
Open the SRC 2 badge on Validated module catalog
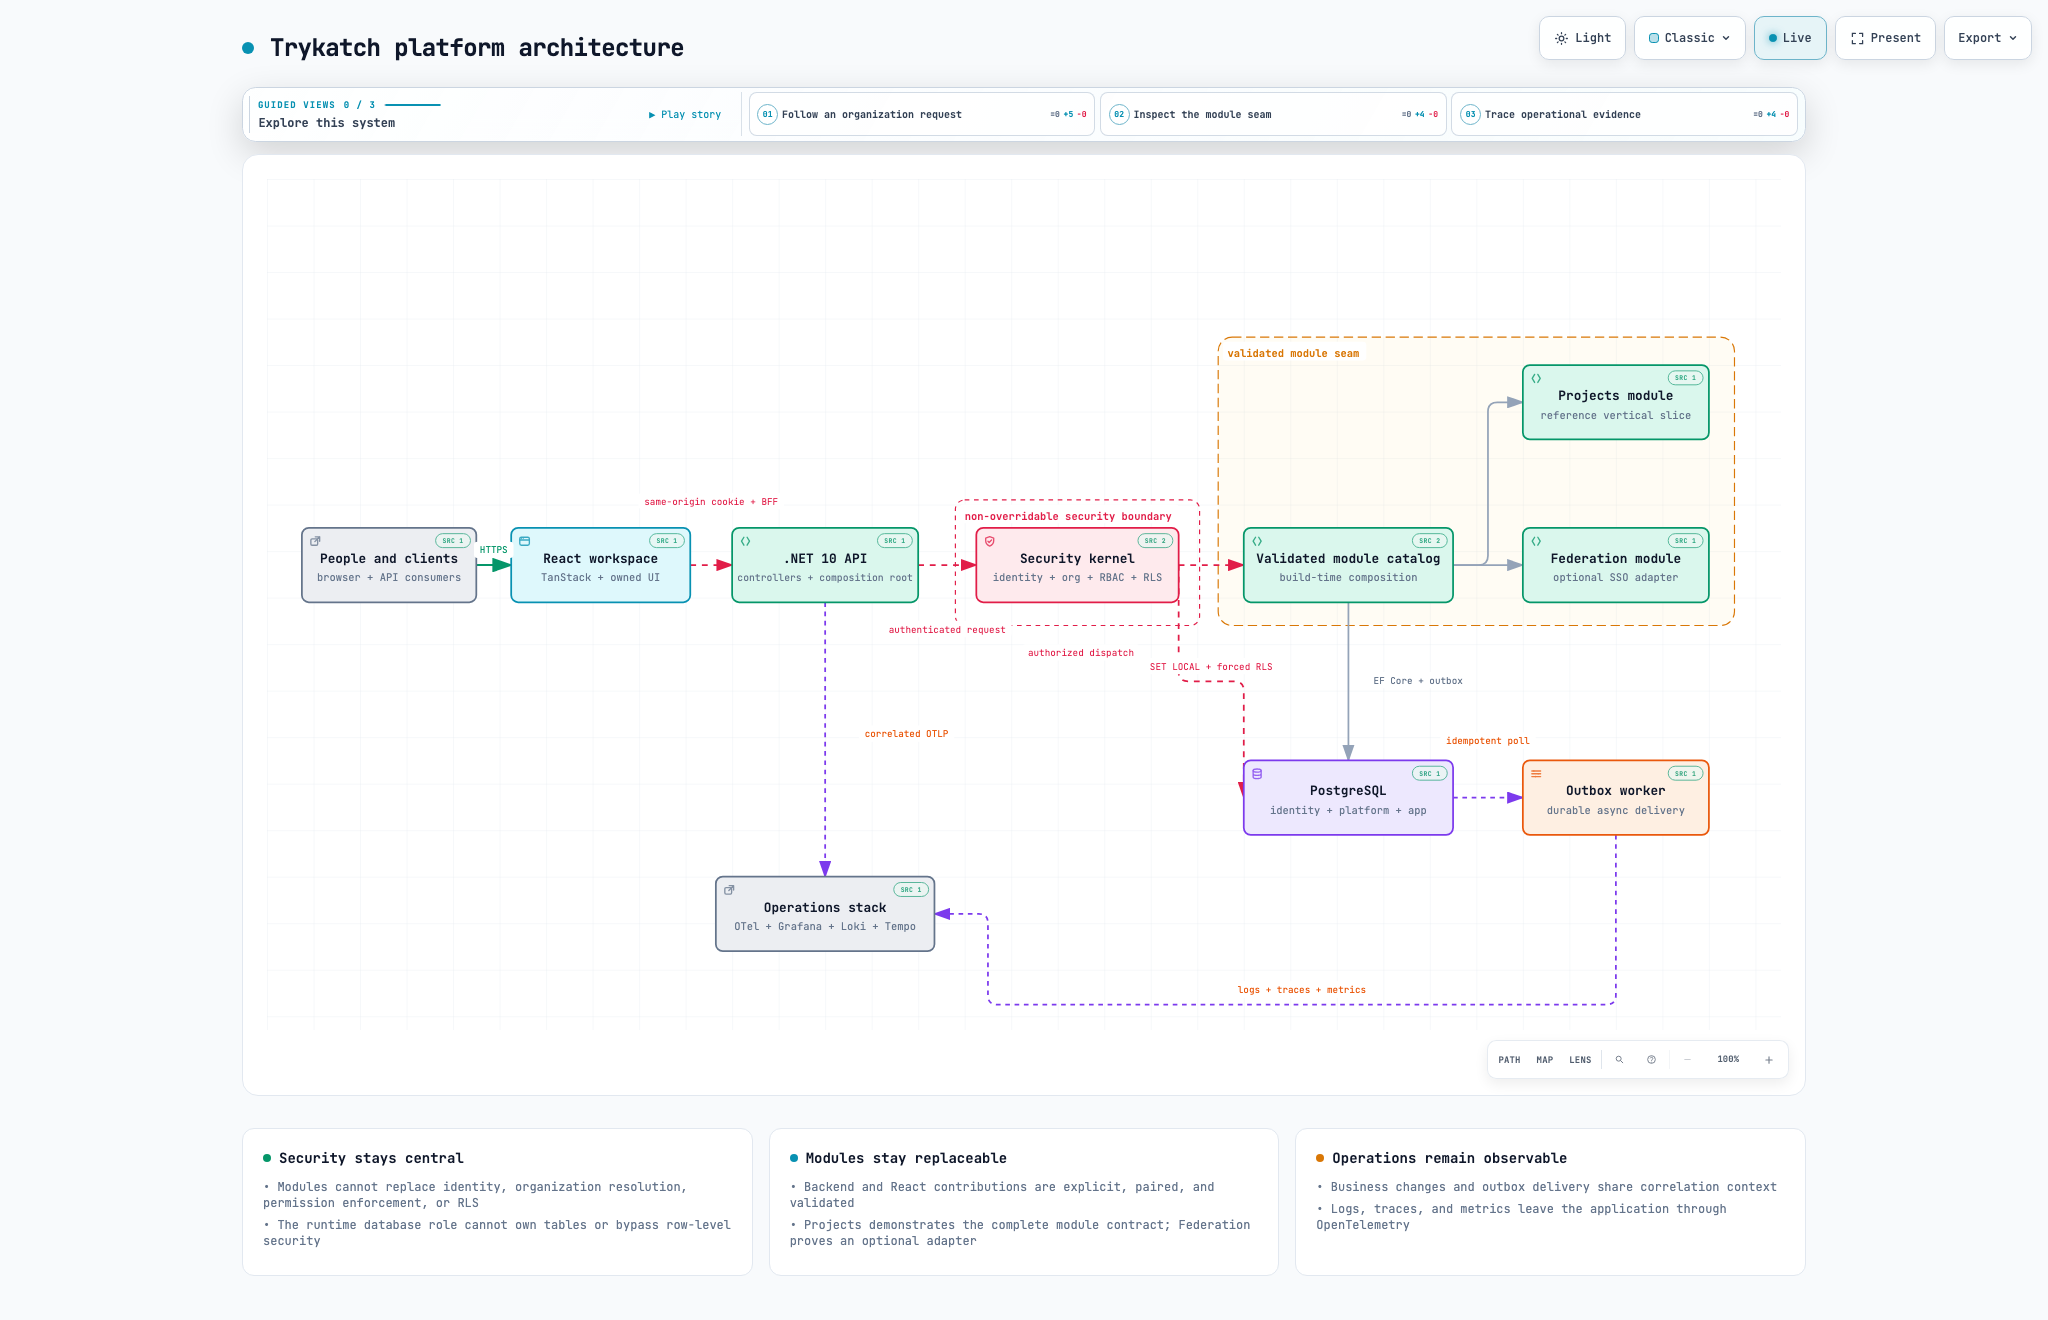[x=1430, y=541]
